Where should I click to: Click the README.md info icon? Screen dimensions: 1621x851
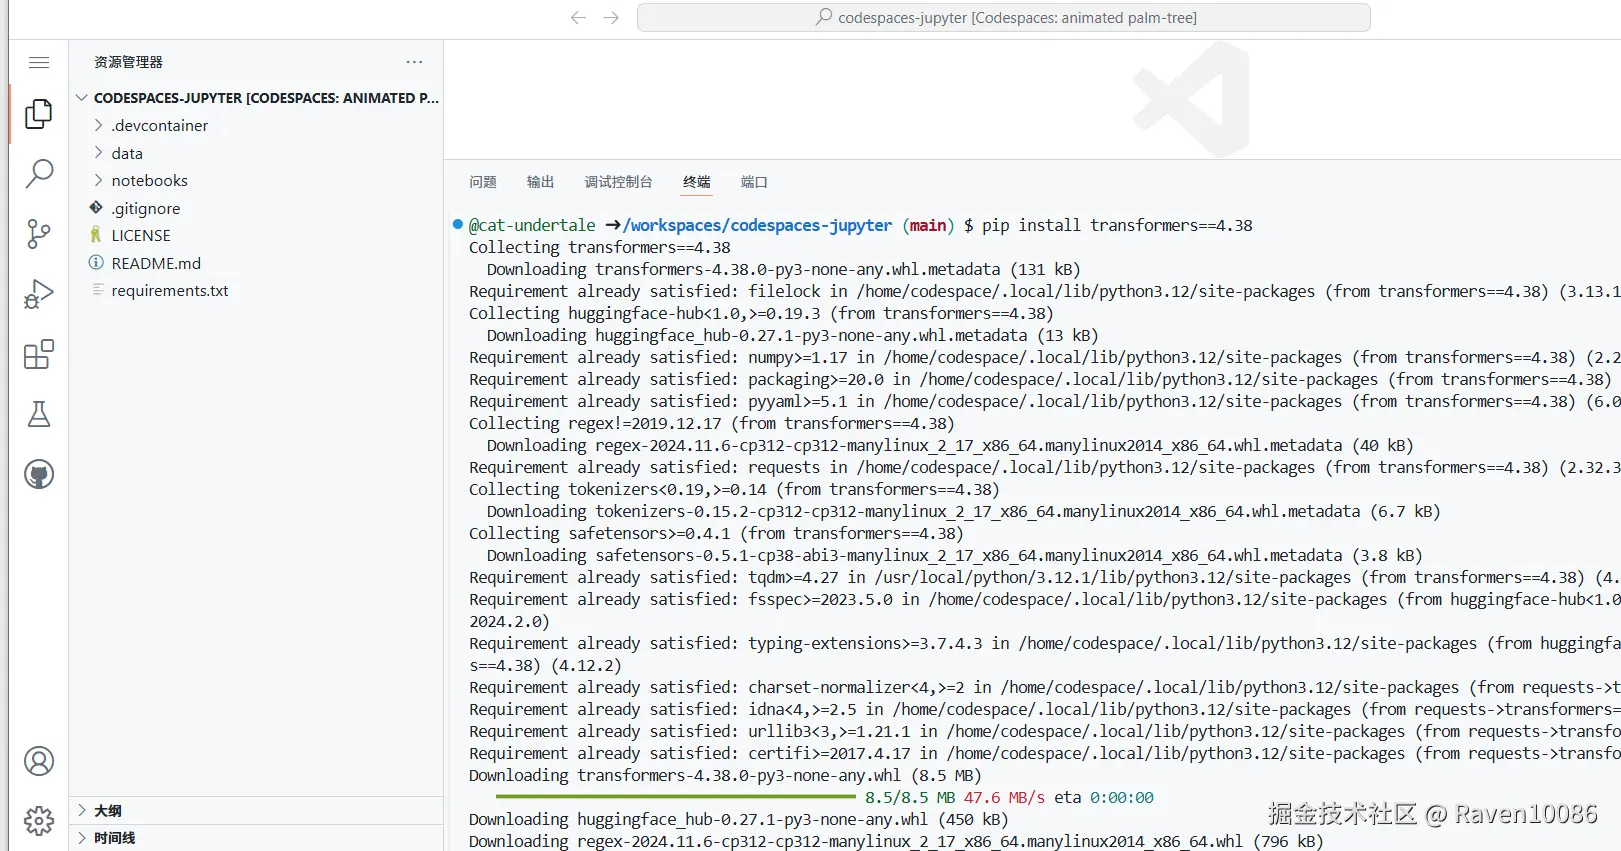tap(96, 262)
